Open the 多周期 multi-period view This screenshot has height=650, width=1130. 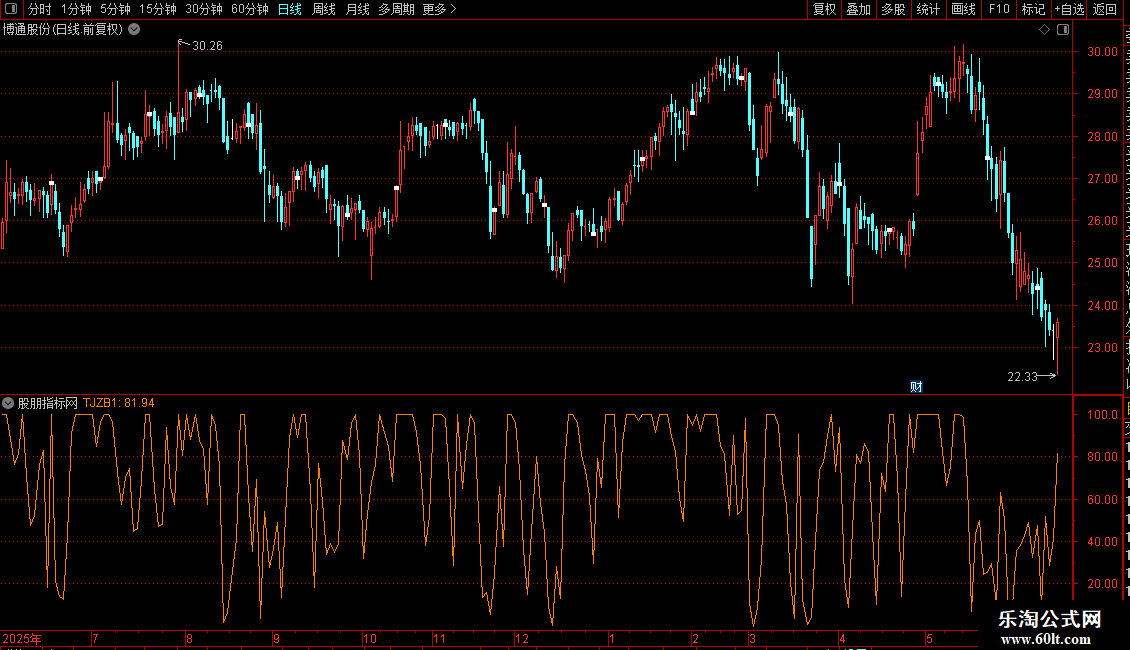(396, 9)
